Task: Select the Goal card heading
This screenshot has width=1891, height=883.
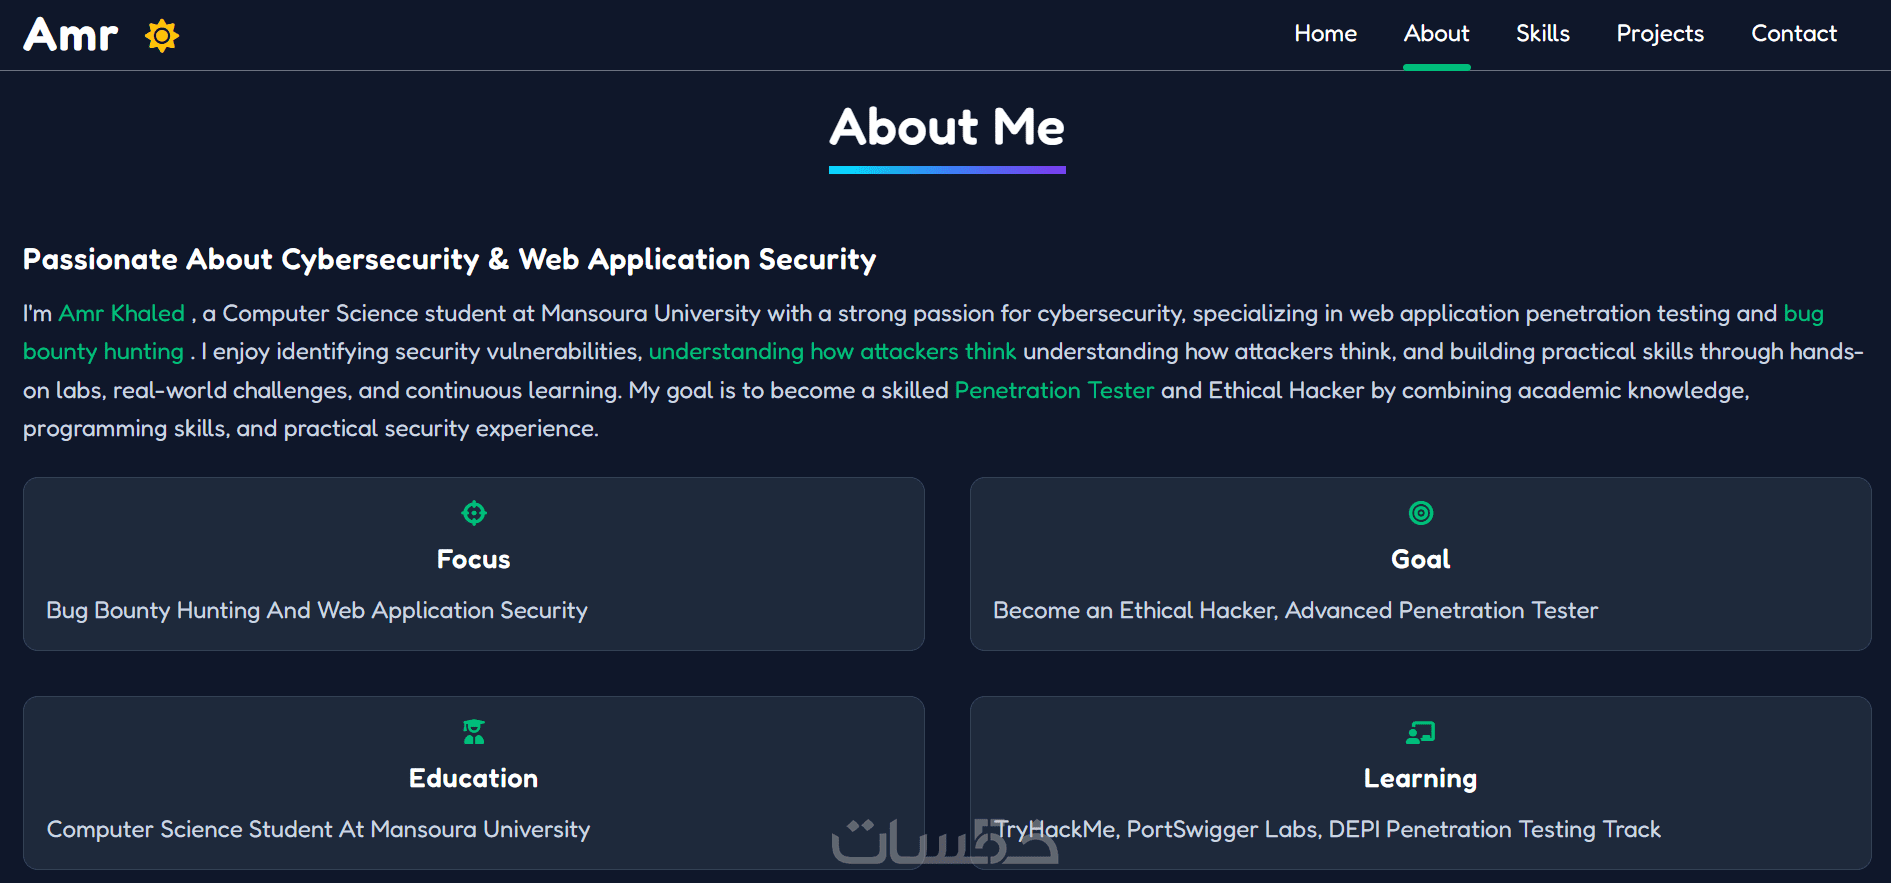Action: pyautogui.click(x=1421, y=559)
